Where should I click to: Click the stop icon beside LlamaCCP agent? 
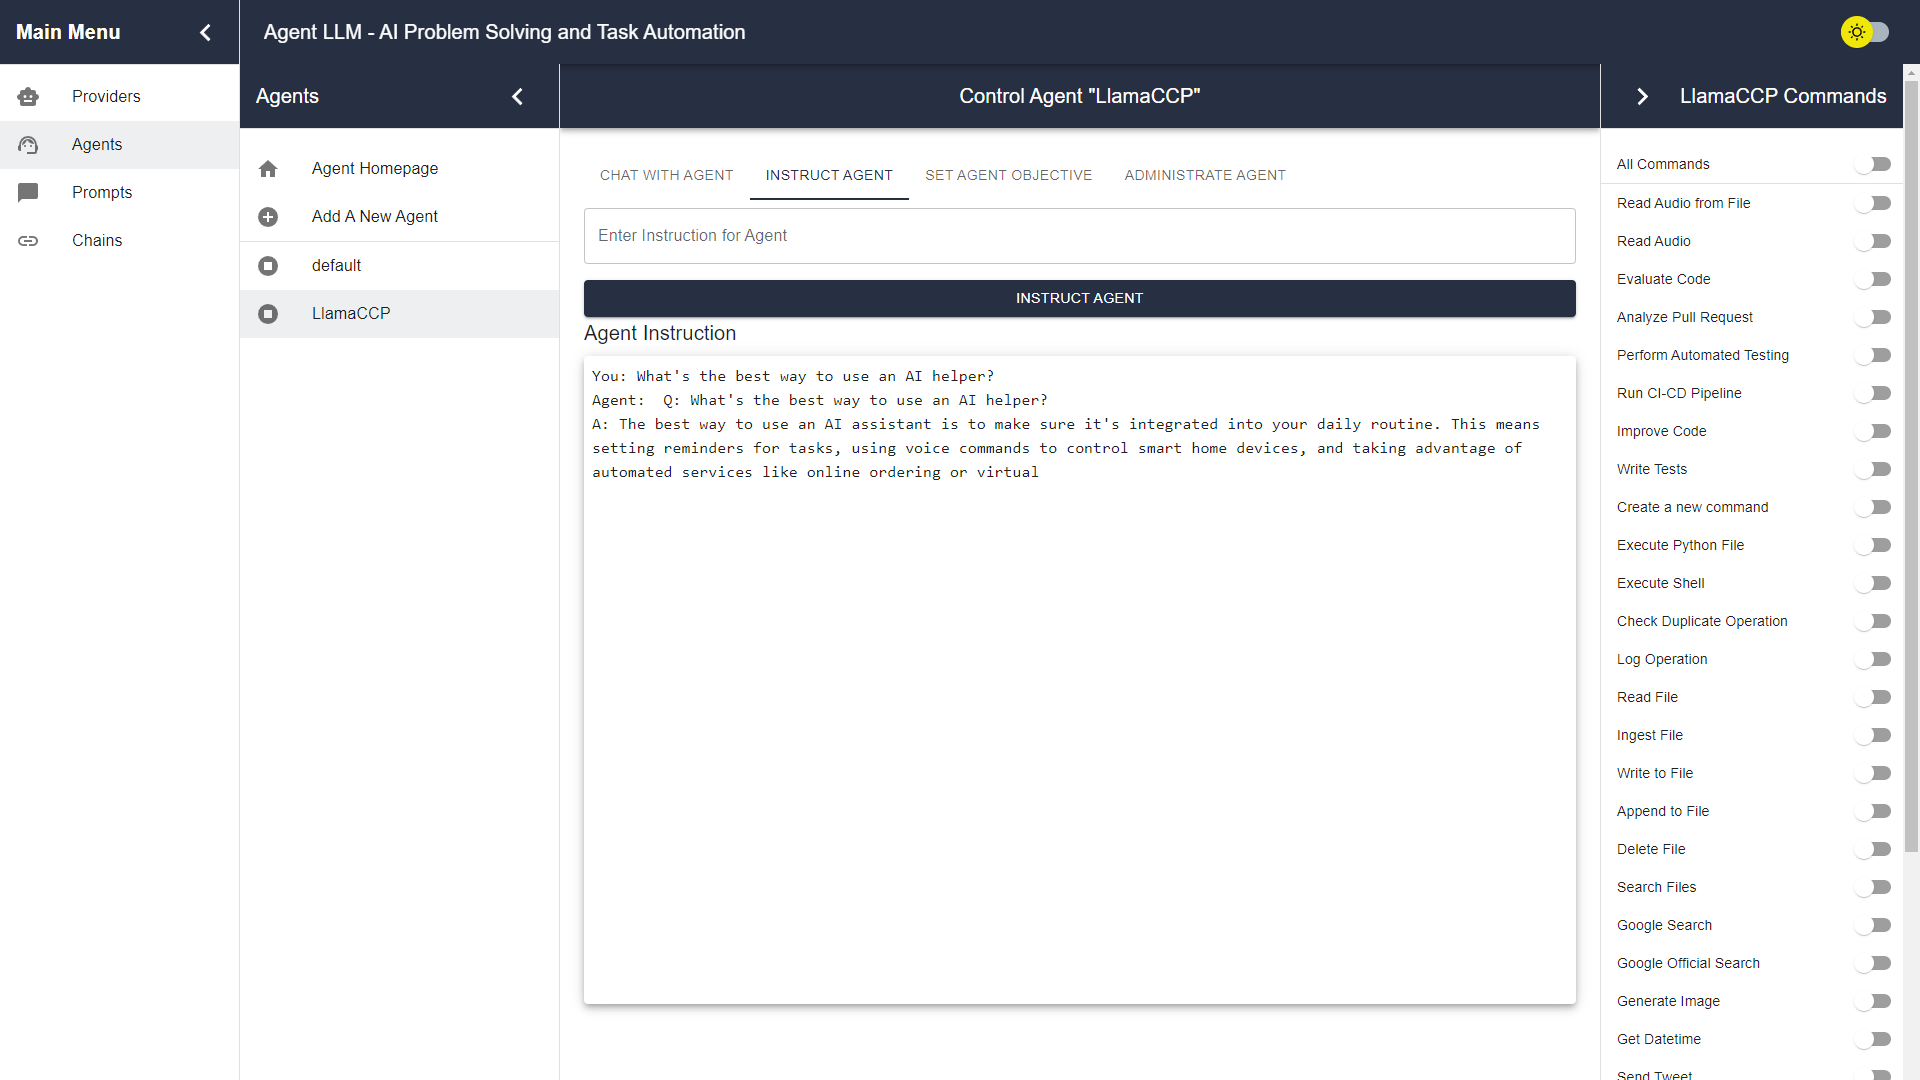[x=268, y=314]
